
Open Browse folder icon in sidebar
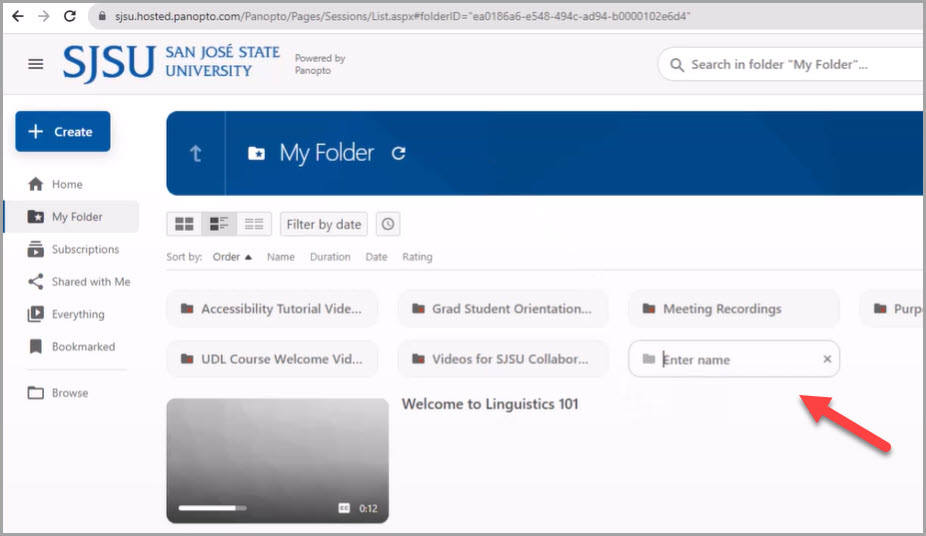point(36,393)
